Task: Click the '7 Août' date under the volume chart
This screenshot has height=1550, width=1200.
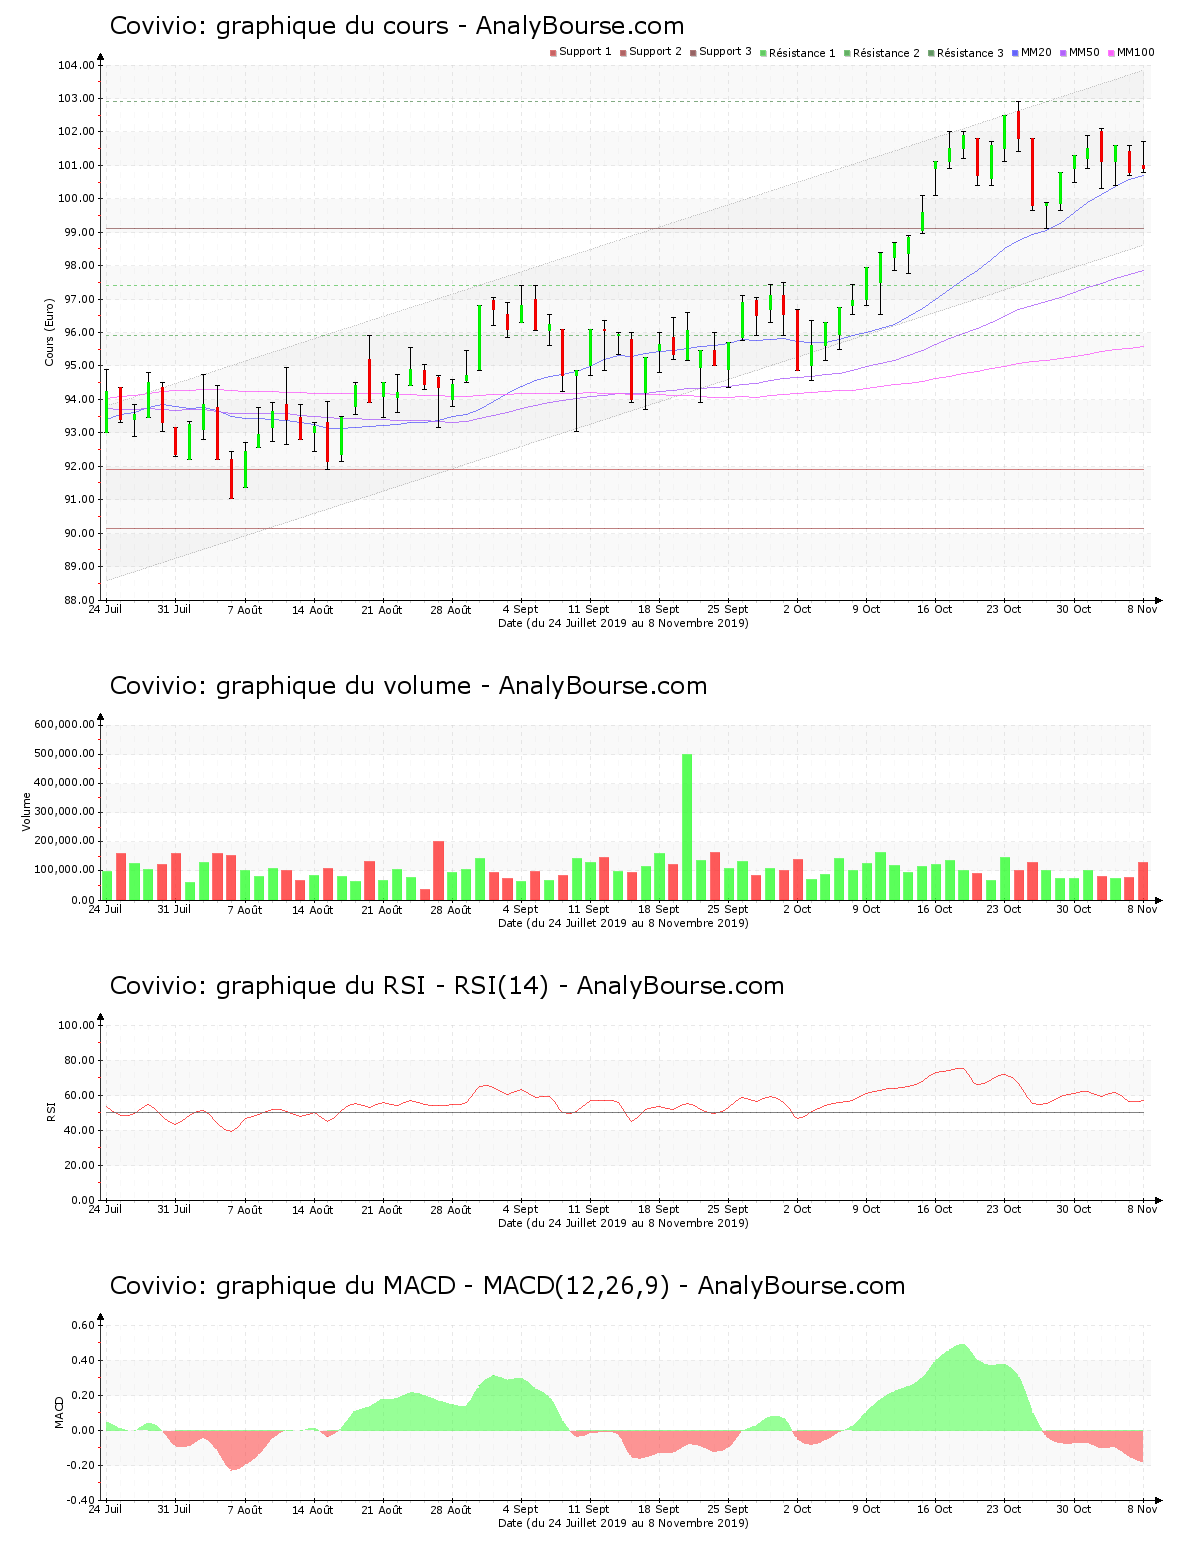Action: [x=244, y=909]
